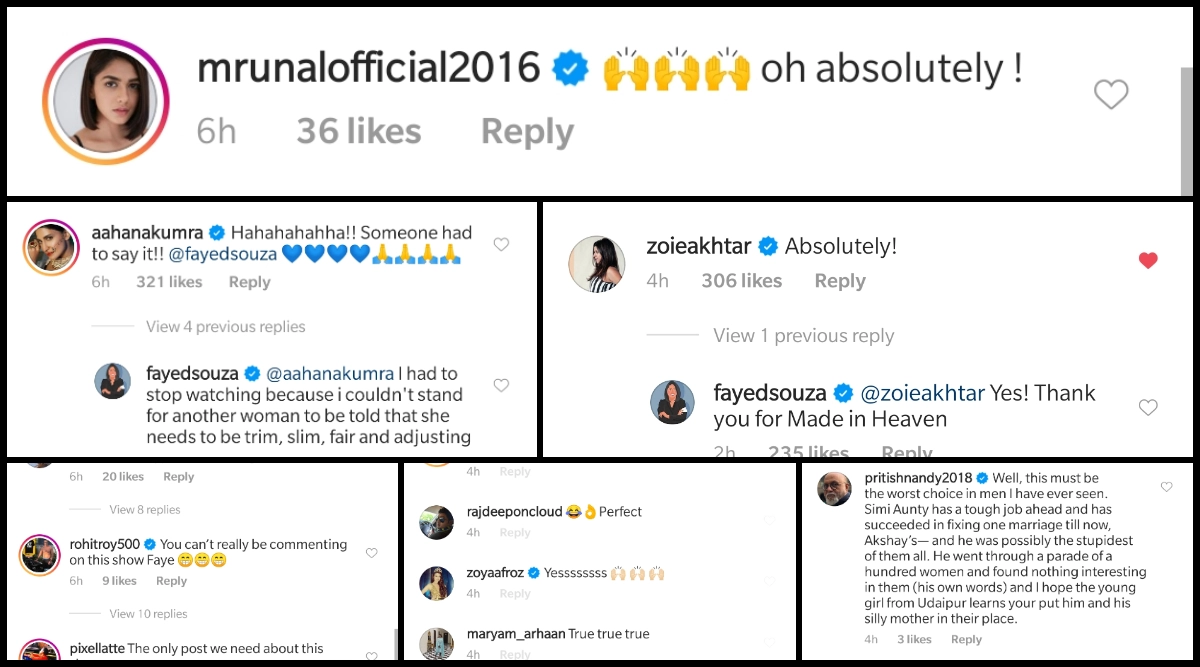The image size is (1200, 667).
Task: Expand View 4 previous replies
Action: 226,326
